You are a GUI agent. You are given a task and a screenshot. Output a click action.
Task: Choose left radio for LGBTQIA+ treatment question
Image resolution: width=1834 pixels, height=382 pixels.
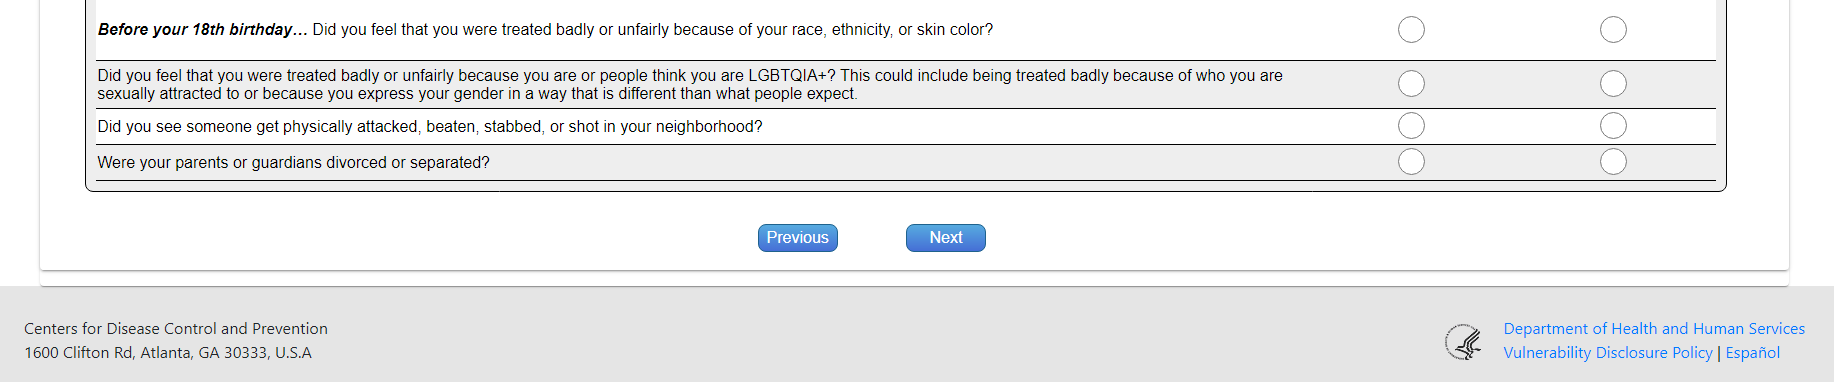1411,84
